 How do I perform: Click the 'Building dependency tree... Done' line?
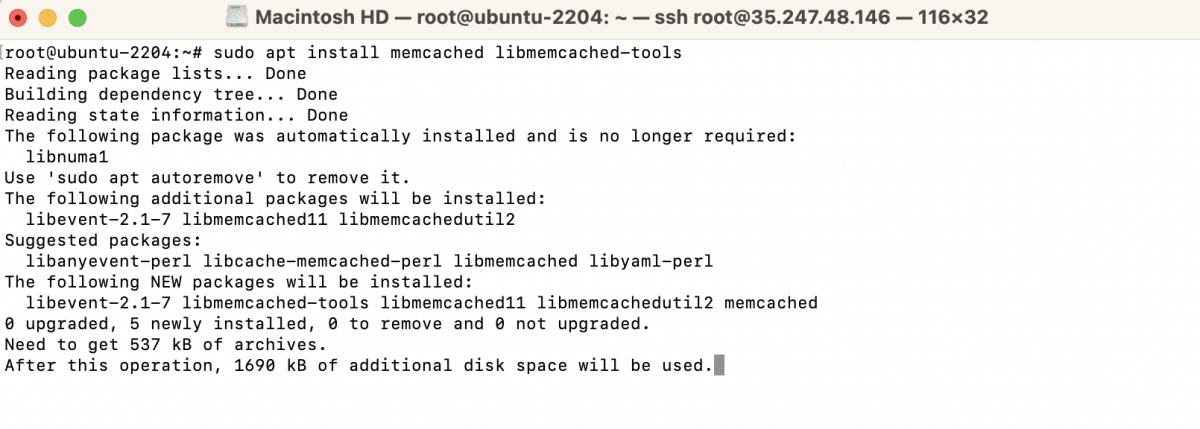172,94
